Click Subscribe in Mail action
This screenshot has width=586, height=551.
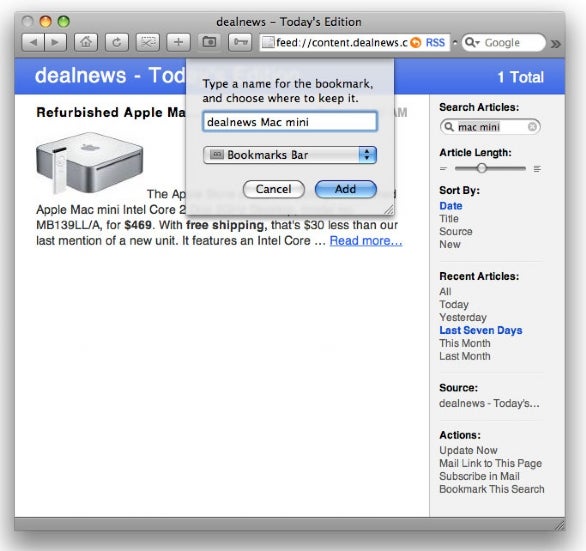click(479, 476)
